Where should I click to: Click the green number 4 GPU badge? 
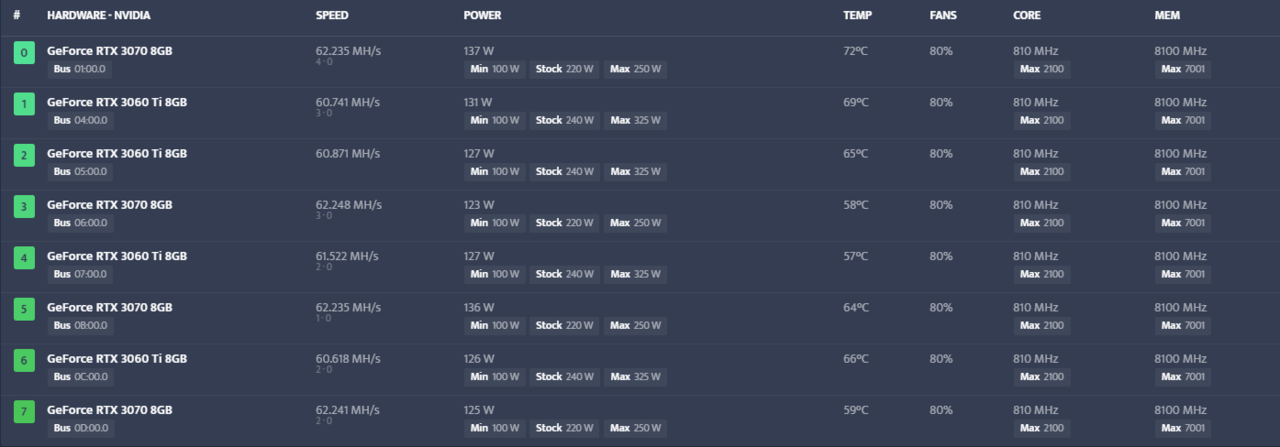click(24, 258)
